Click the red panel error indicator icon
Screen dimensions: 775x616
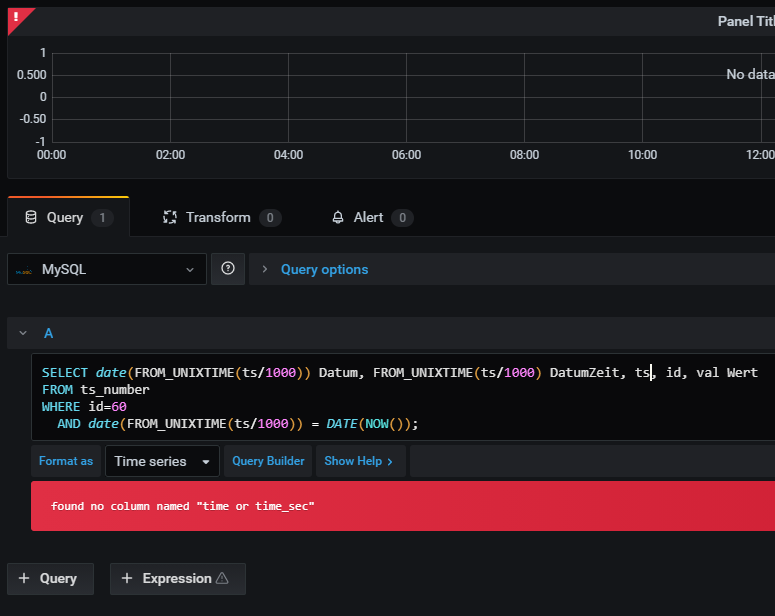[18, 17]
